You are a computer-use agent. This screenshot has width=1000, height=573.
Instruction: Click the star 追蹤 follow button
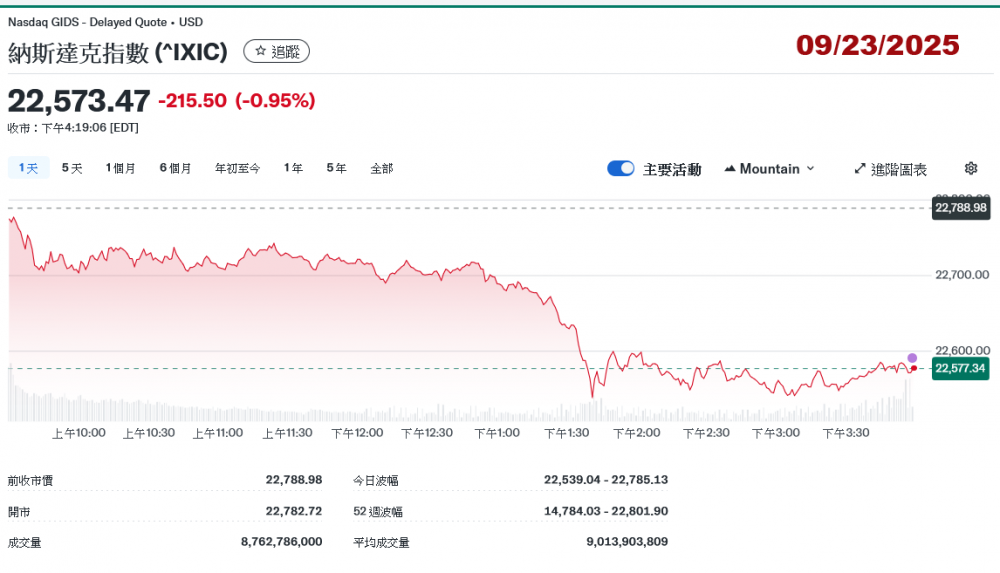[277, 51]
